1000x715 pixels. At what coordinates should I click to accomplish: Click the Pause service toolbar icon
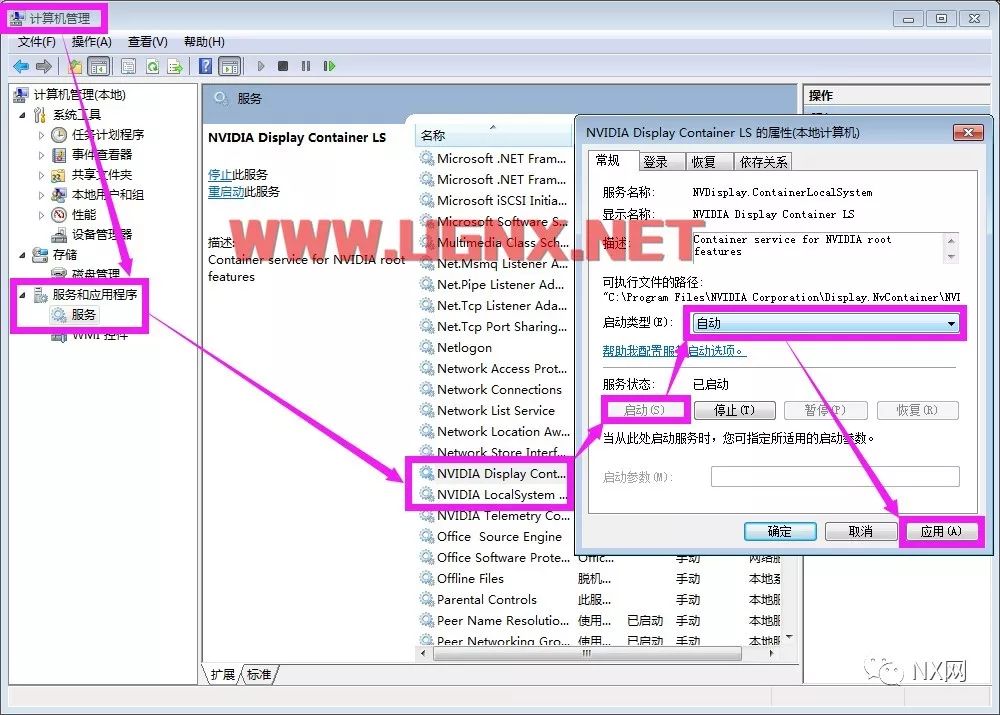(306, 66)
